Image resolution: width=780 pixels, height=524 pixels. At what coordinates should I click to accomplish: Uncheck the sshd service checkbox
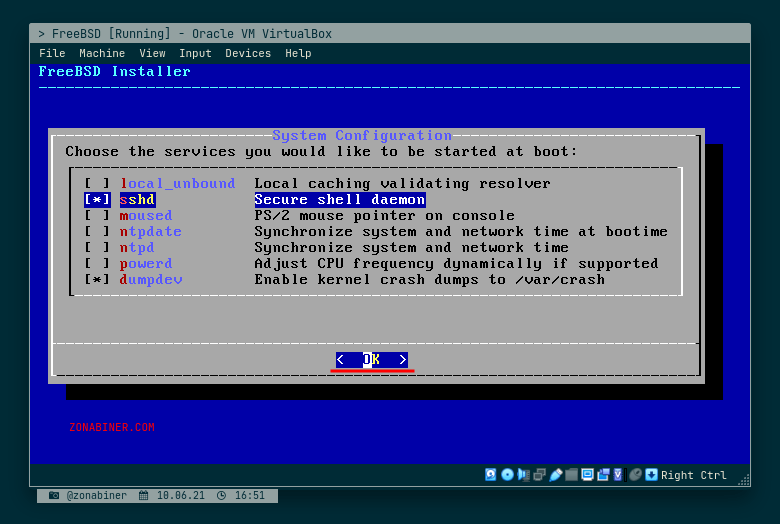(x=97, y=200)
